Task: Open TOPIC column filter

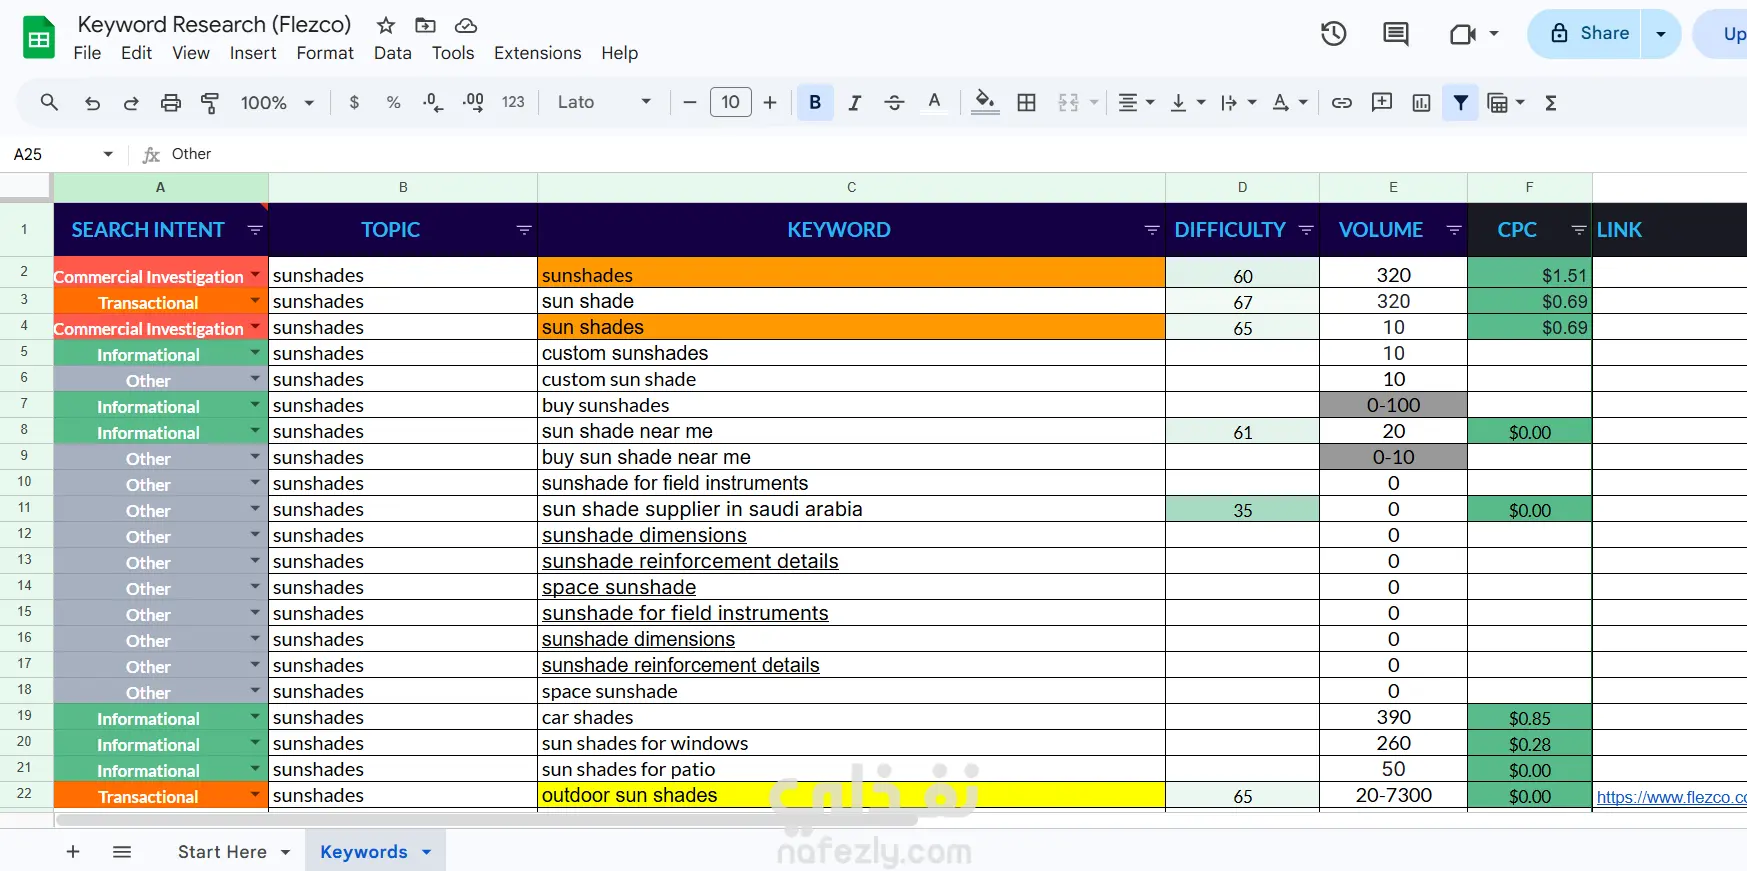Action: pyautogui.click(x=524, y=230)
